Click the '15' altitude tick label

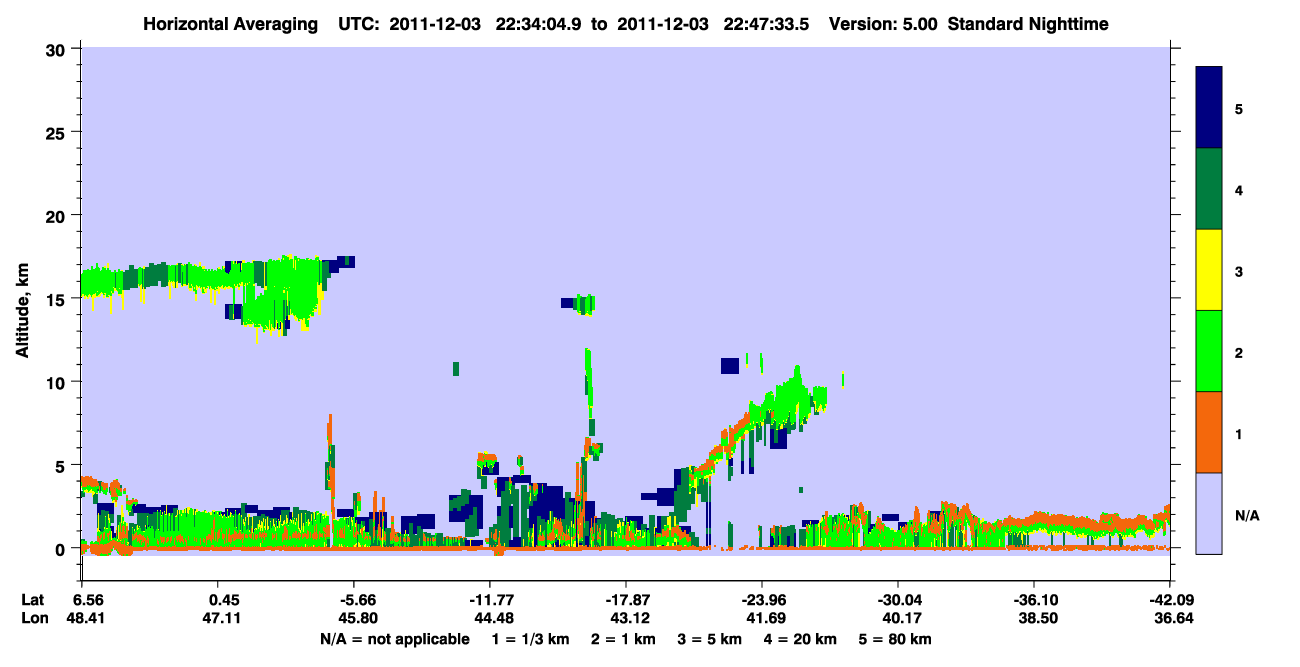tap(58, 299)
